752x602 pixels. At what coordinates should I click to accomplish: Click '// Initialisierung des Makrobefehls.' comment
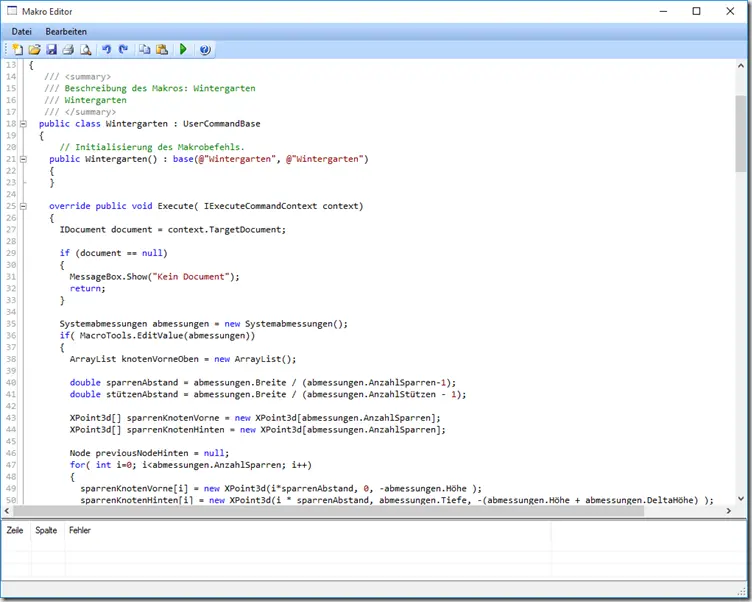pos(152,147)
